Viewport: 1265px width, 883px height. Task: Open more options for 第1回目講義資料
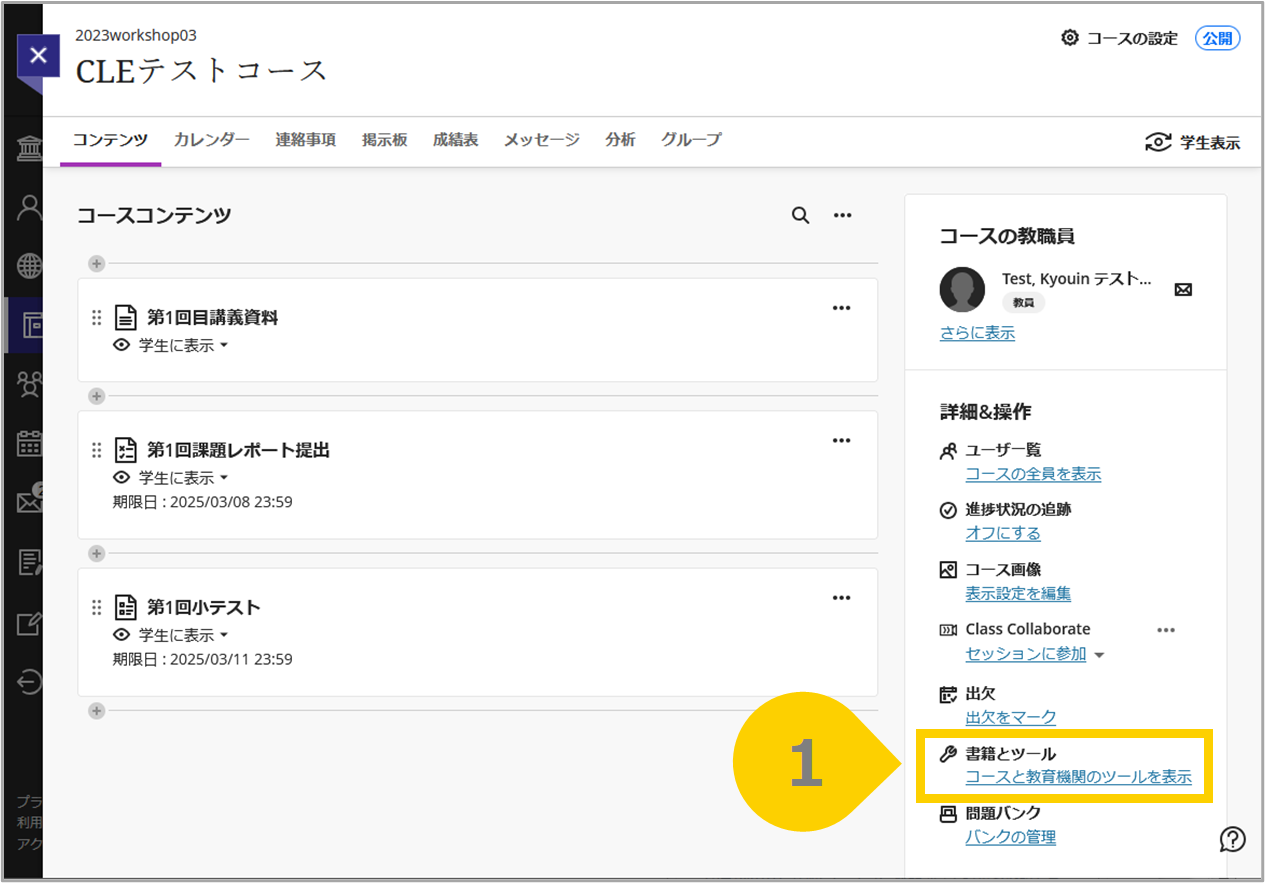point(842,308)
